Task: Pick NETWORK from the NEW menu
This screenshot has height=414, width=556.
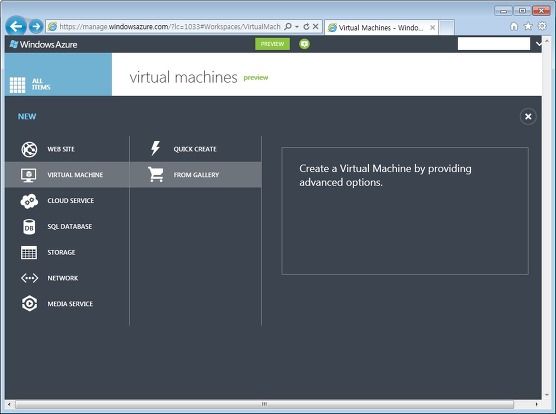Action: (67, 278)
